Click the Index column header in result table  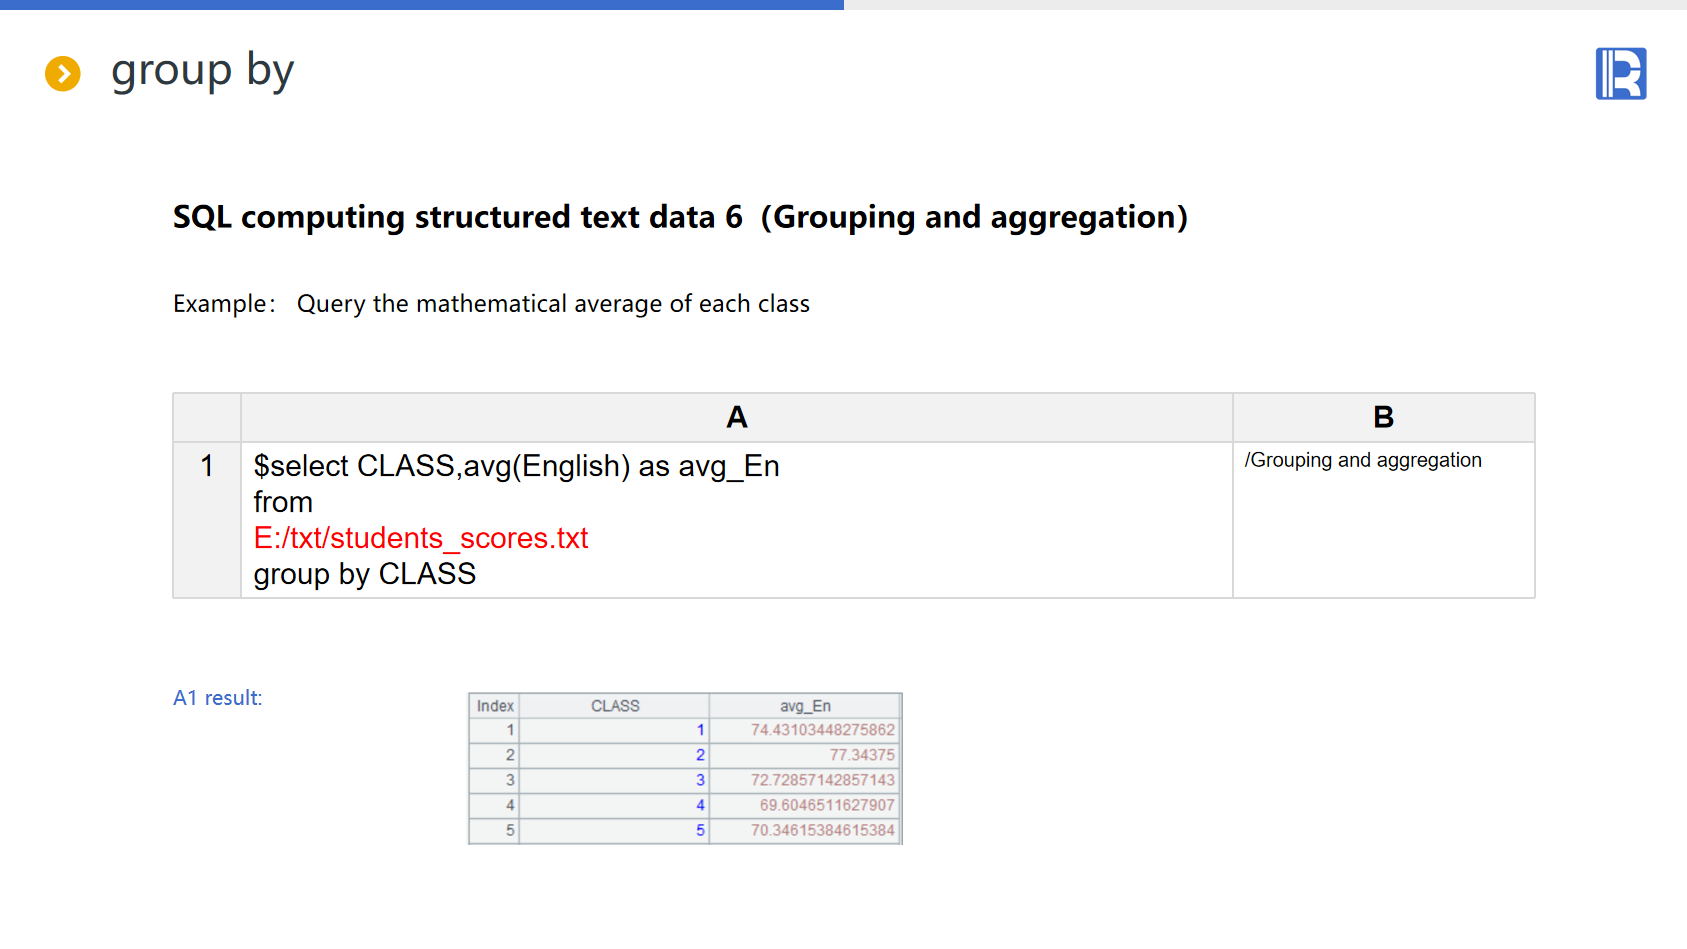(x=495, y=706)
